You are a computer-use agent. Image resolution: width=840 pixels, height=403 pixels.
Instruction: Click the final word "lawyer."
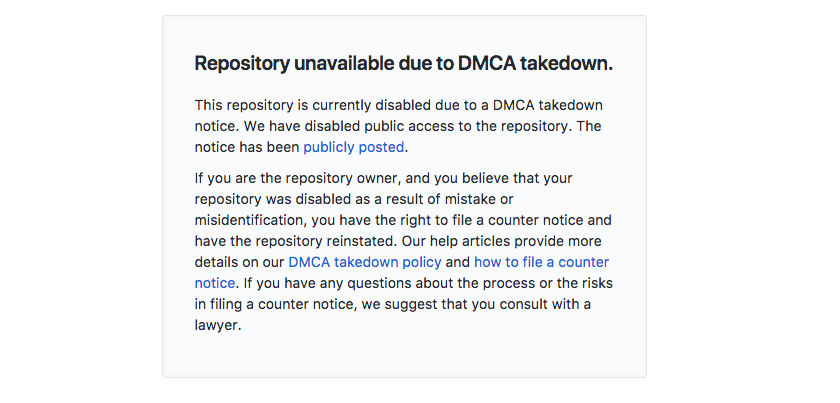coord(218,325)
